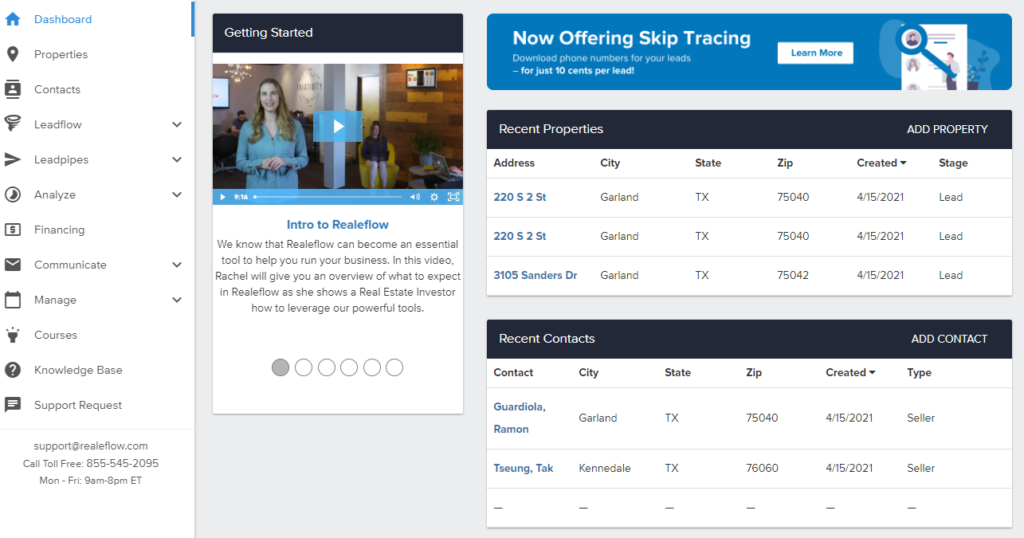This screenshot has height=538, width=1024.
Task: Open the 3105 Sanders Dr property
Action: (536, 276)
